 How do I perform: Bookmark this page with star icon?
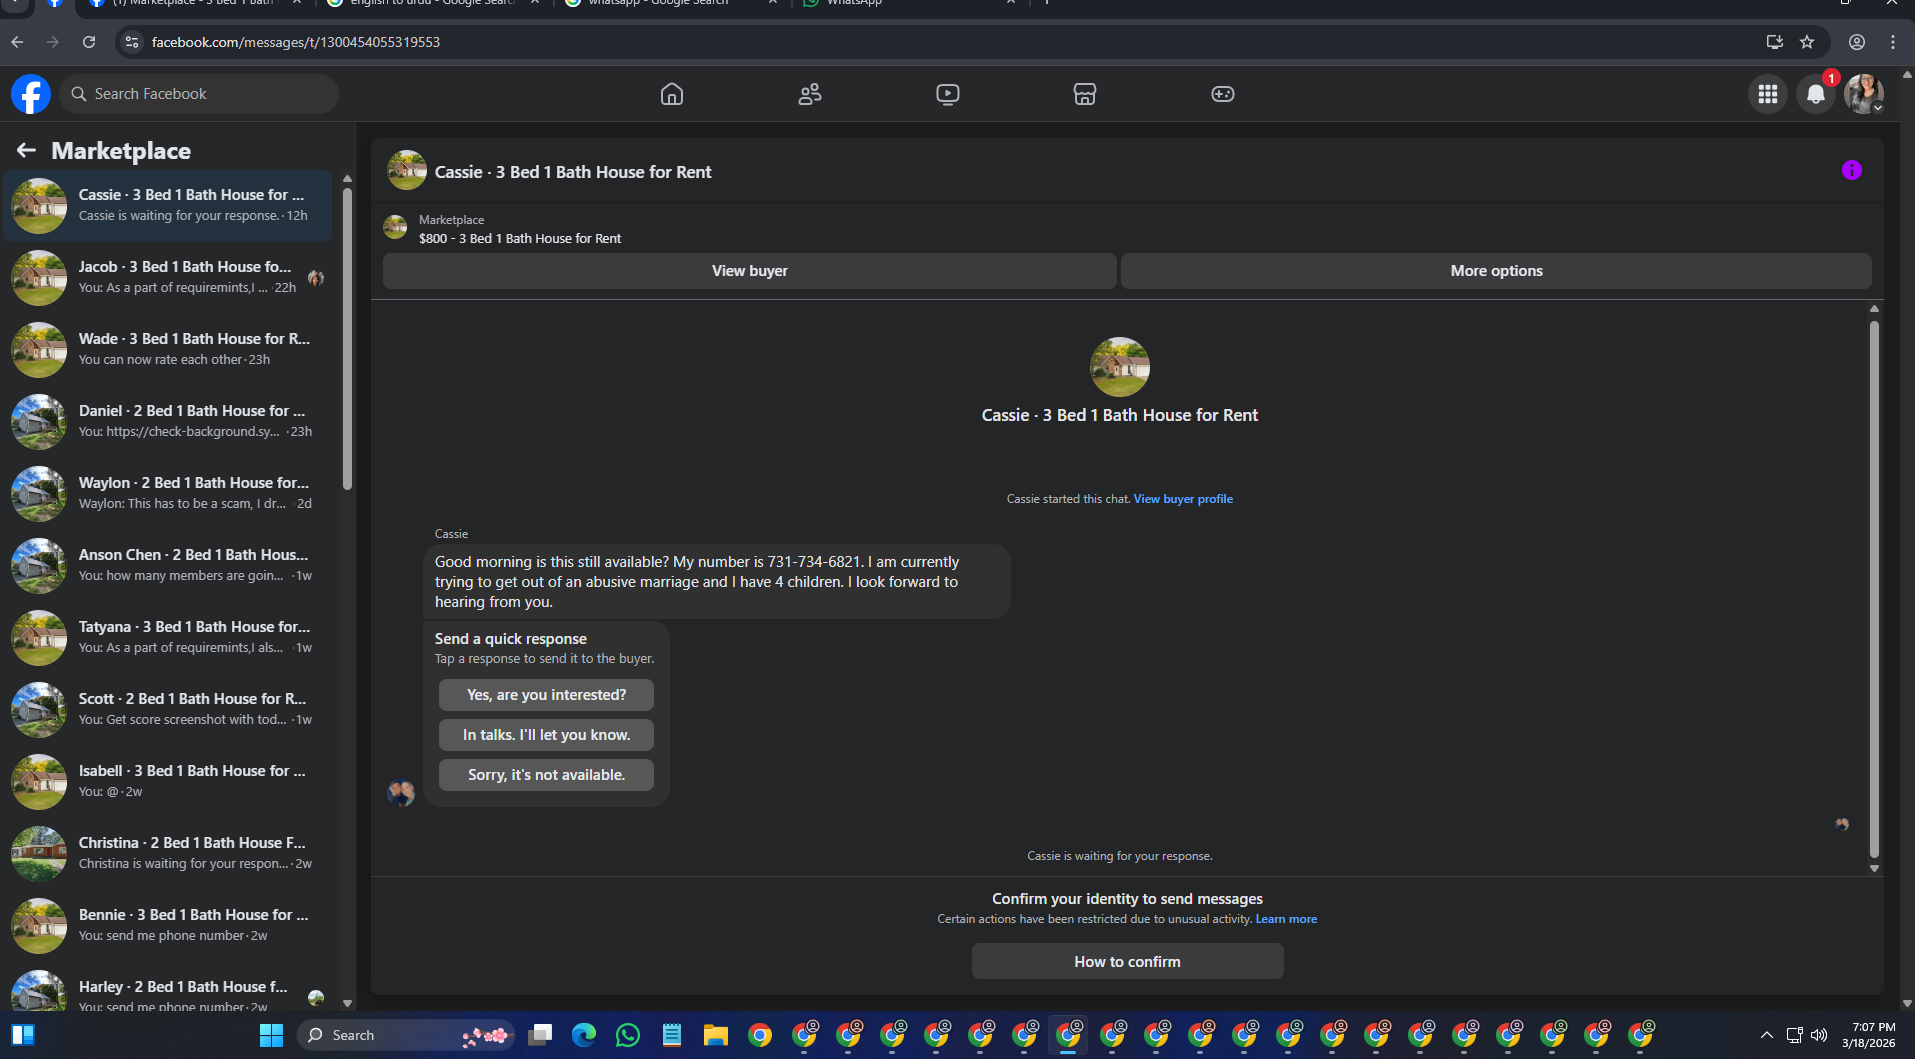[x=1807, y=42]
